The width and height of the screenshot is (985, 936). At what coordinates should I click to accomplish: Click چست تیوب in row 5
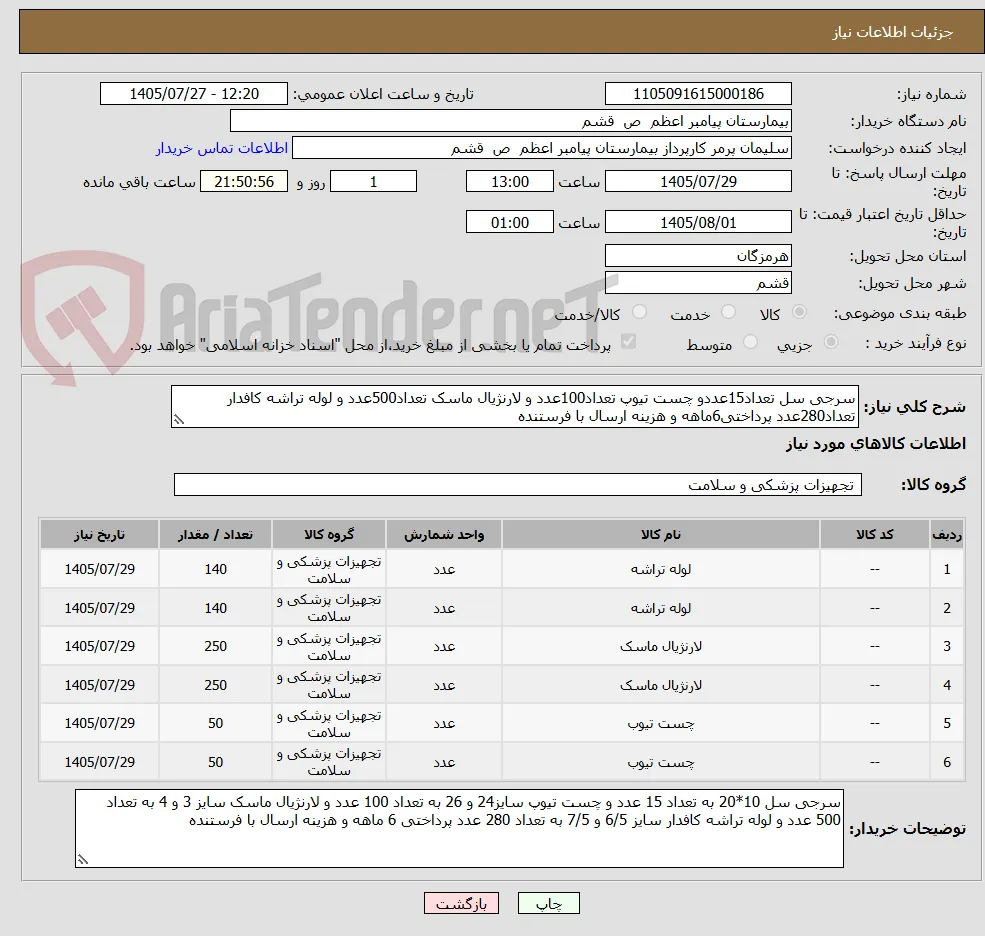661,724
